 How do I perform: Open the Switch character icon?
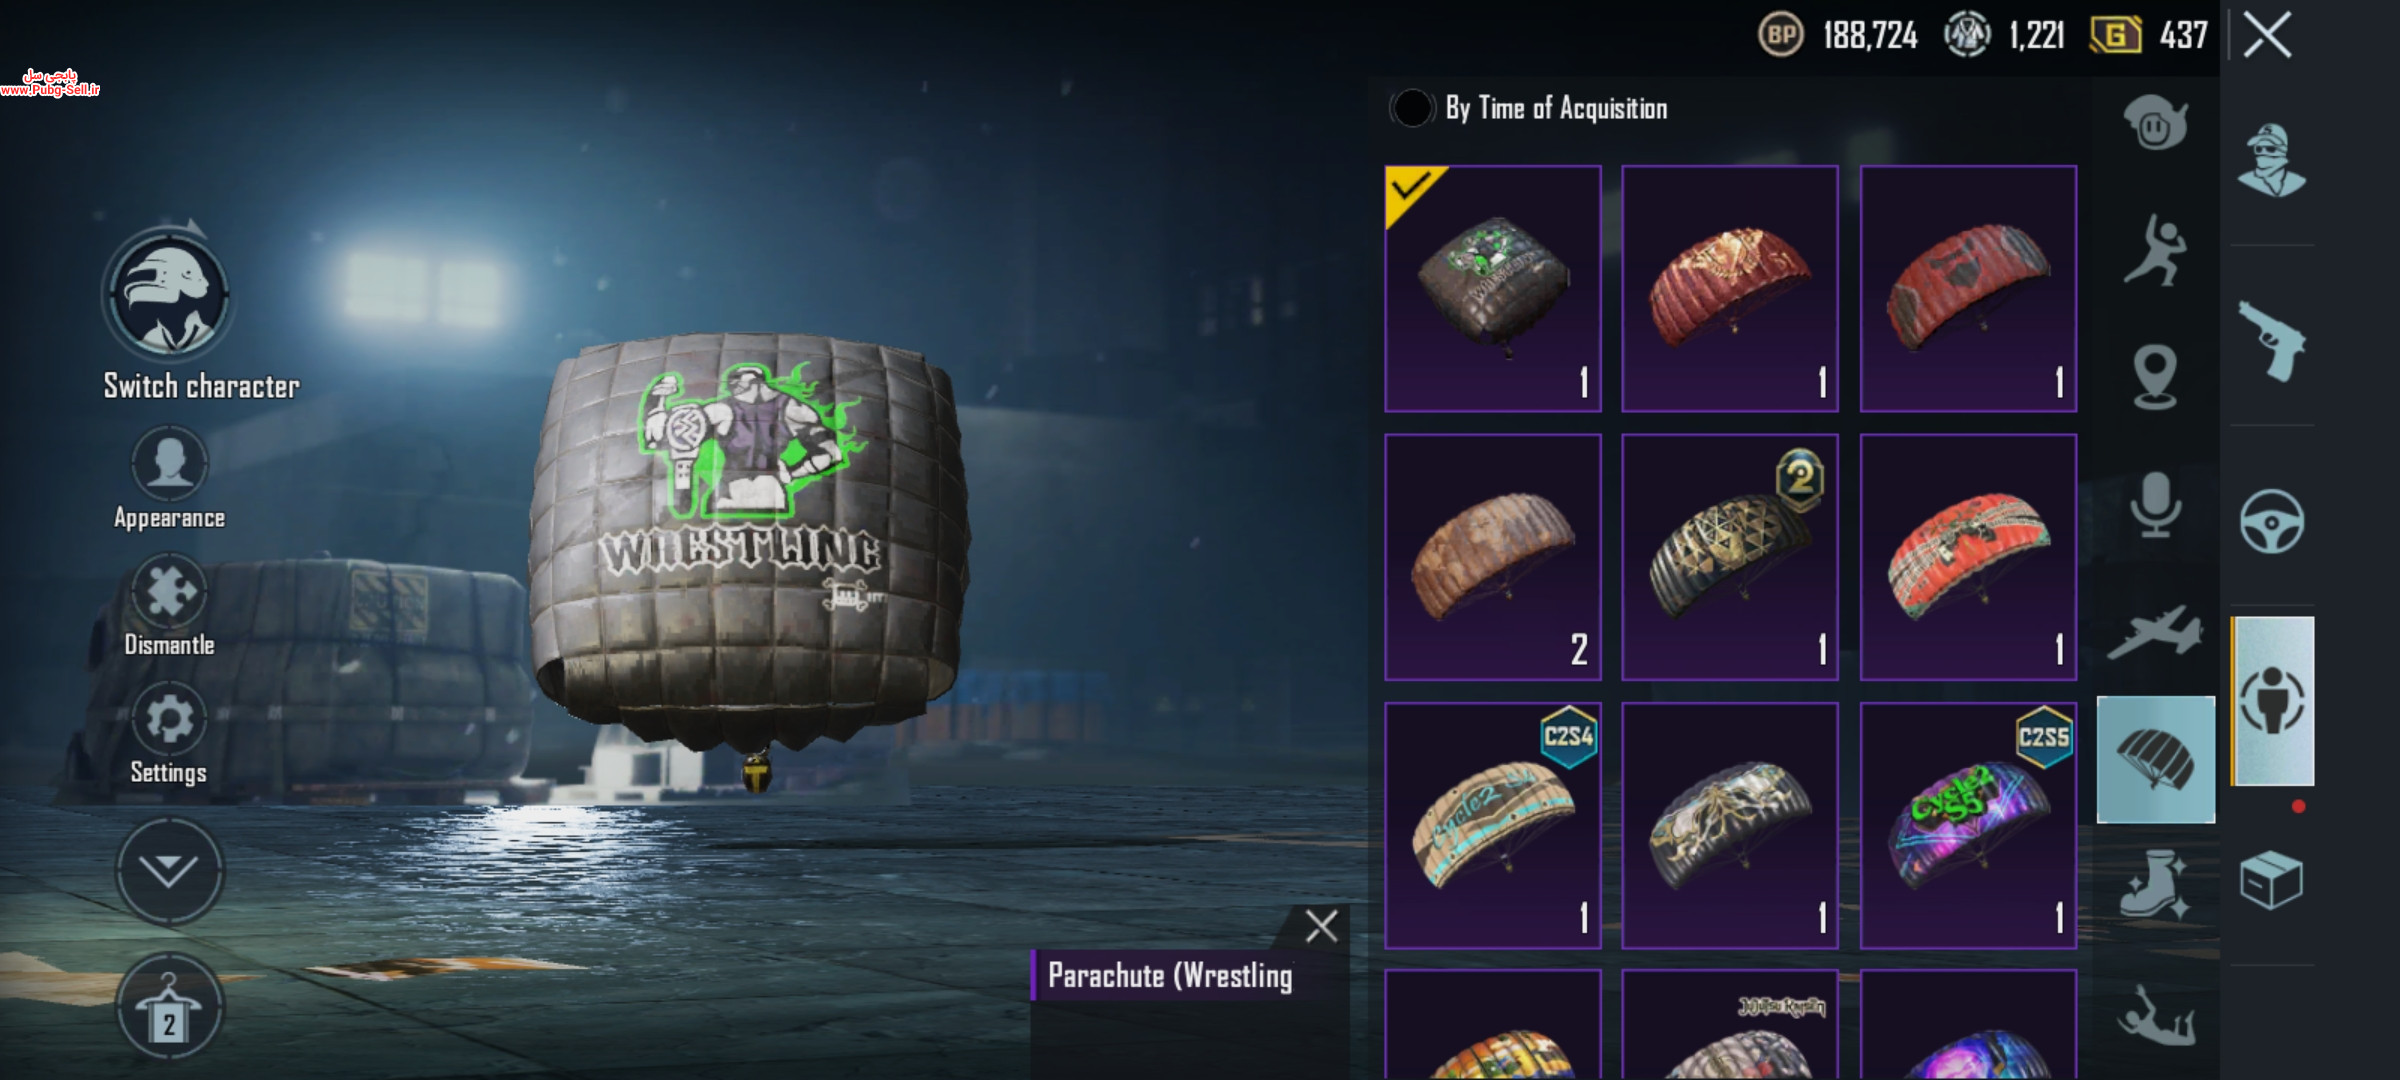[x=169, y=292]
